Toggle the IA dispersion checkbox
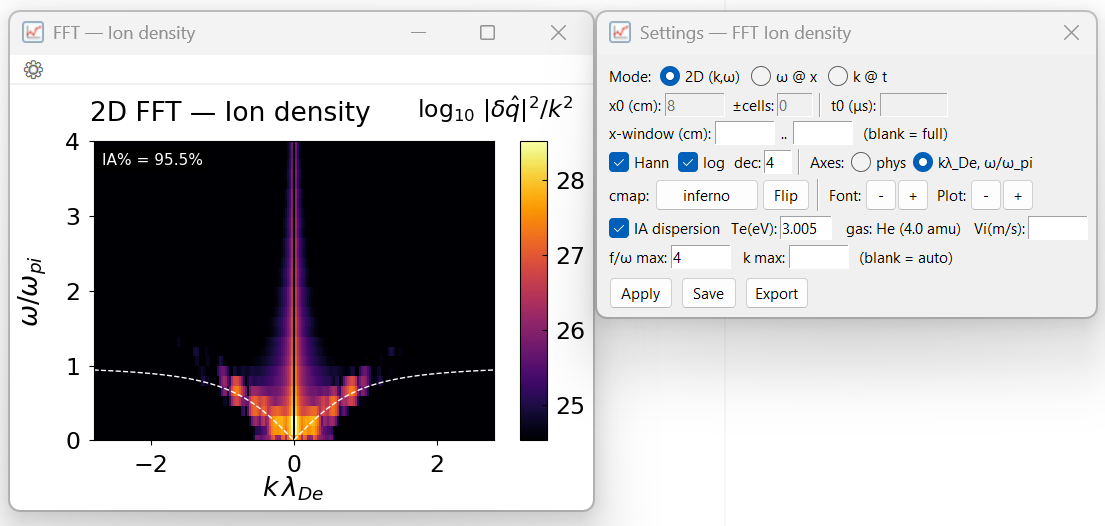This screenshot has width=1105, height=526. [x=665, y=228]
